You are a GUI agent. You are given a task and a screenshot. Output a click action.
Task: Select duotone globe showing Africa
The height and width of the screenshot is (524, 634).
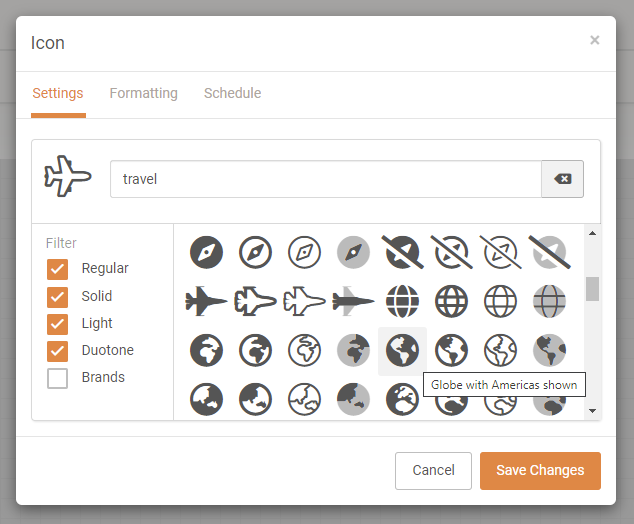pos(353,350)
